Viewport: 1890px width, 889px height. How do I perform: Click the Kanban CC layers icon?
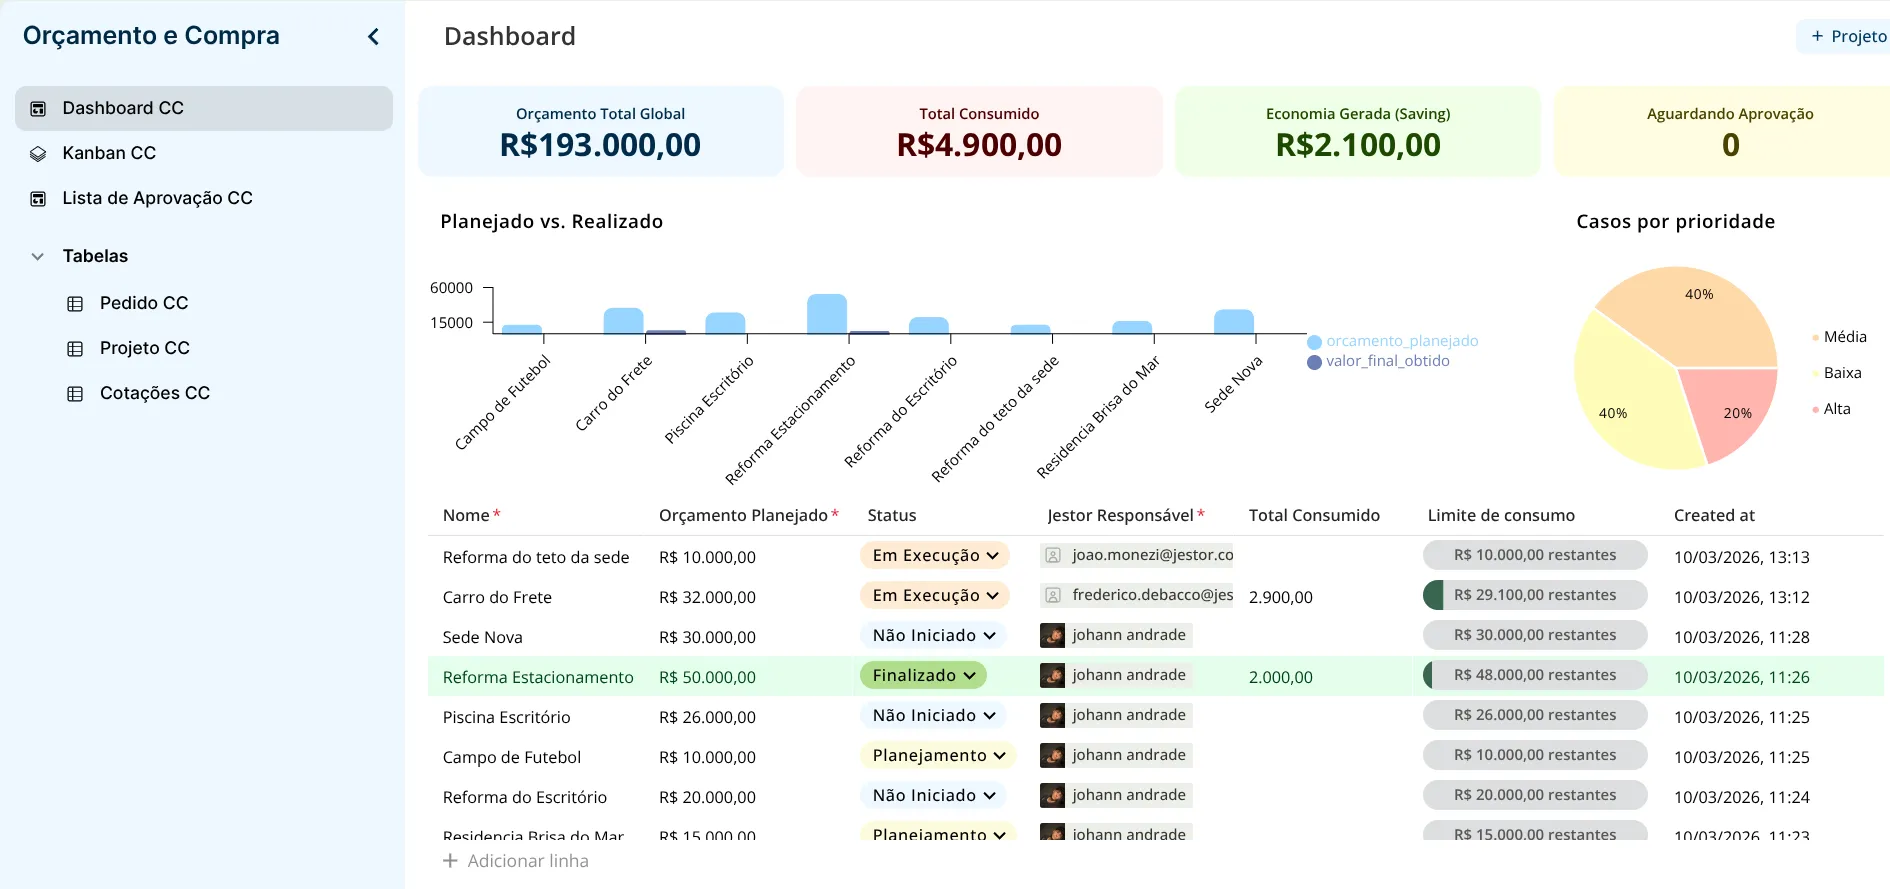point(38,154)
